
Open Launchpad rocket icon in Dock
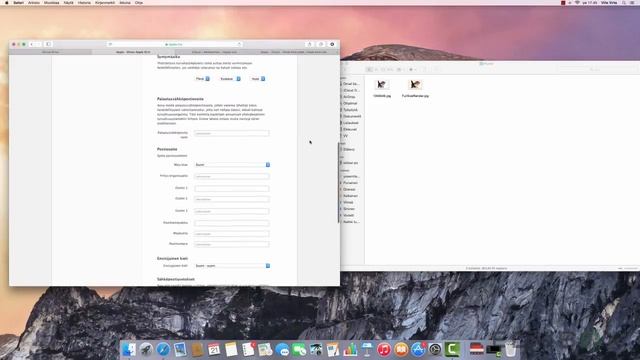[x=146, y=350]
